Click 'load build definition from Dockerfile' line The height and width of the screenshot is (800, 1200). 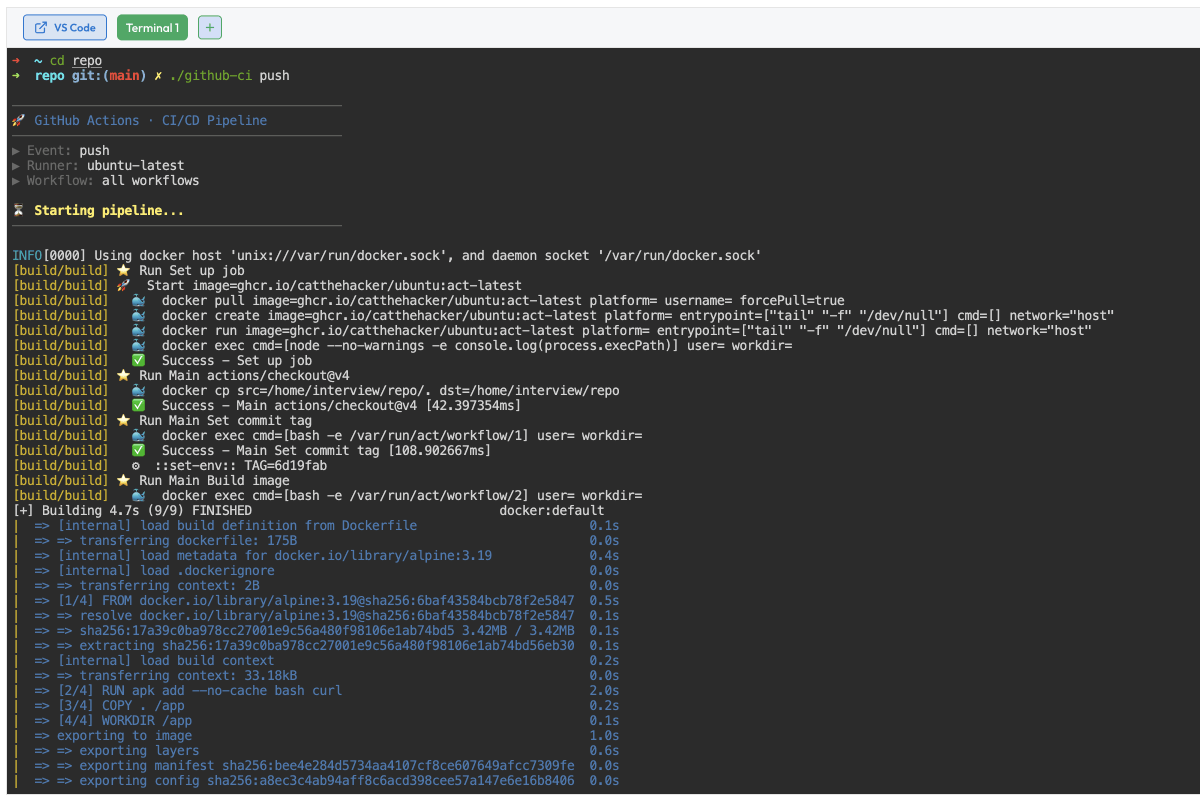[315, 526]
